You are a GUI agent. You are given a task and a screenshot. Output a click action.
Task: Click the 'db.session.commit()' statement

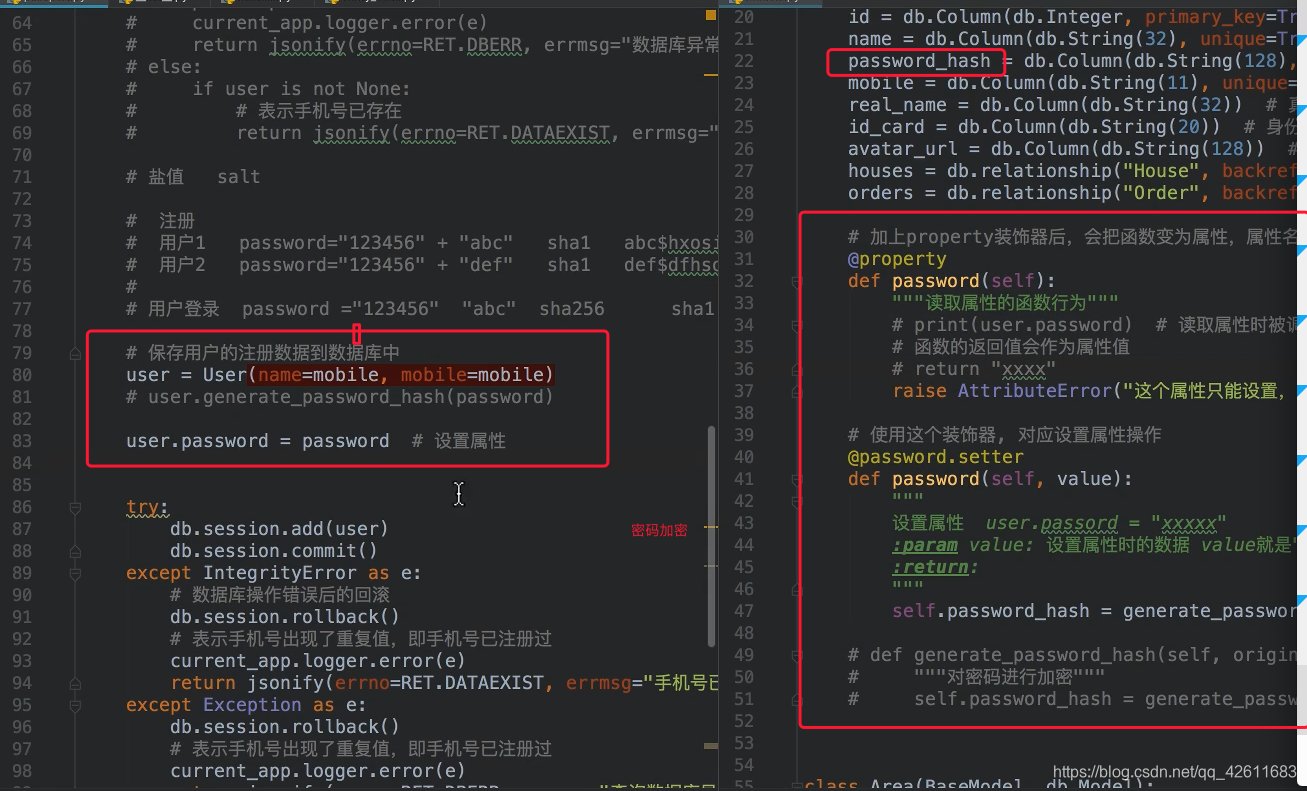pyautogui.click(x=274, y=551)
